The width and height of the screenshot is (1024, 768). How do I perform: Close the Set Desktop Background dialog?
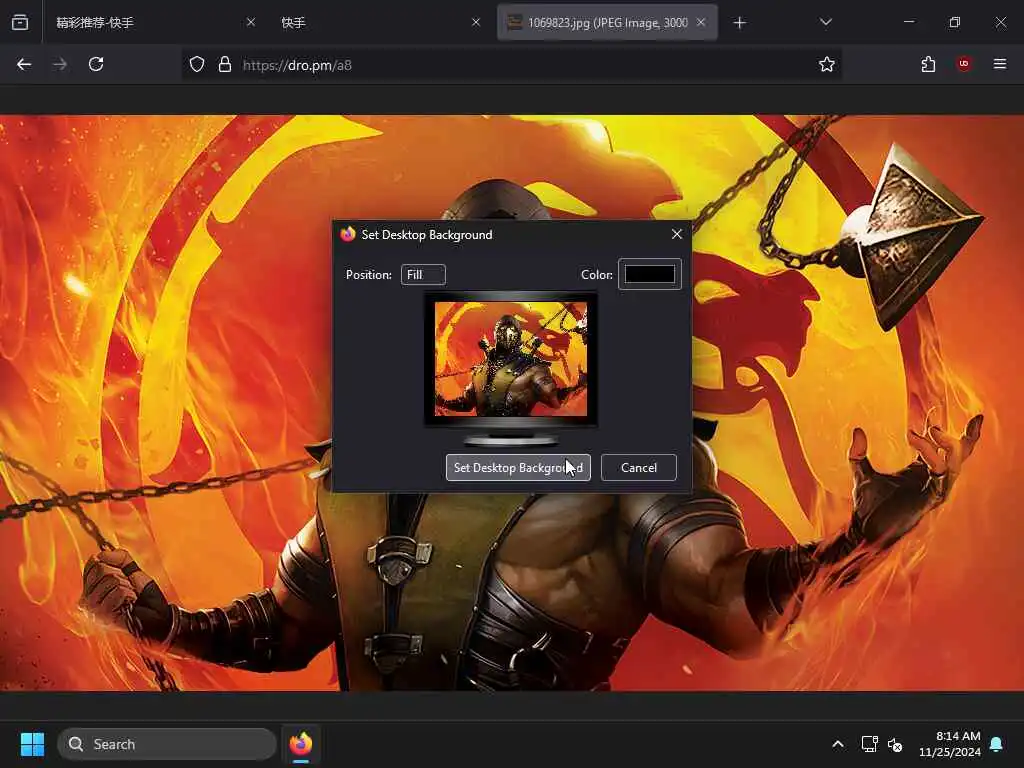[x=677, y=234]
